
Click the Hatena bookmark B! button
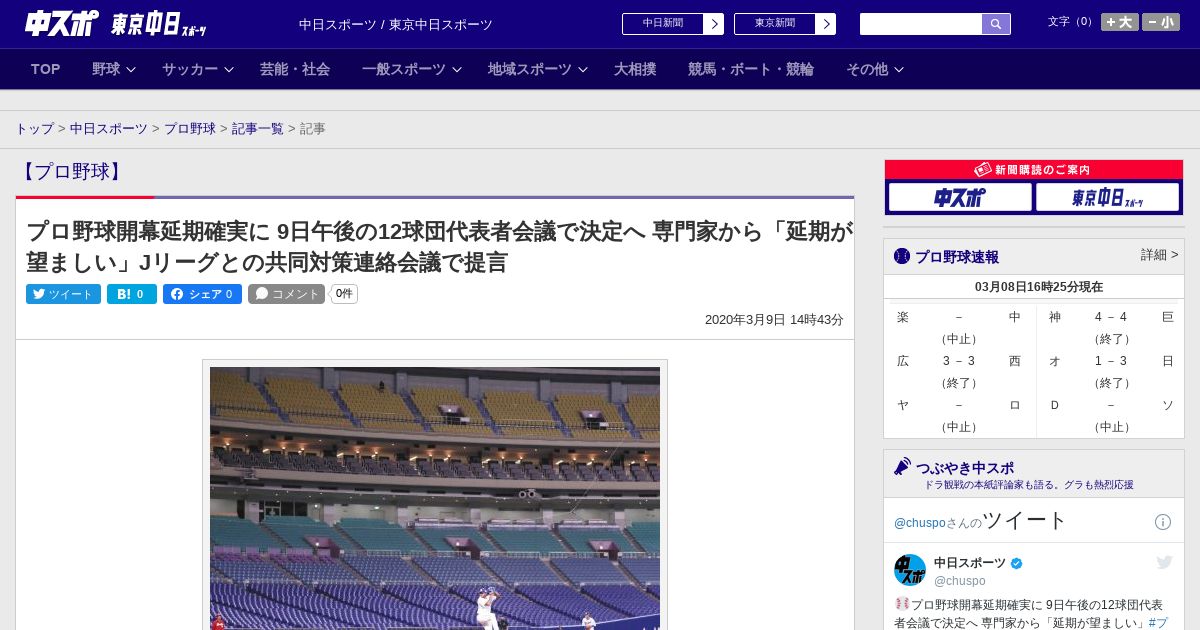click(x=132, y=294)
